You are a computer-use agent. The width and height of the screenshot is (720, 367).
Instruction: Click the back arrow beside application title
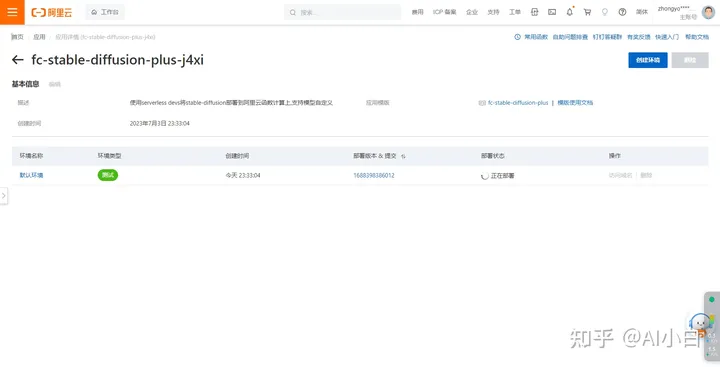coord(17,60)
